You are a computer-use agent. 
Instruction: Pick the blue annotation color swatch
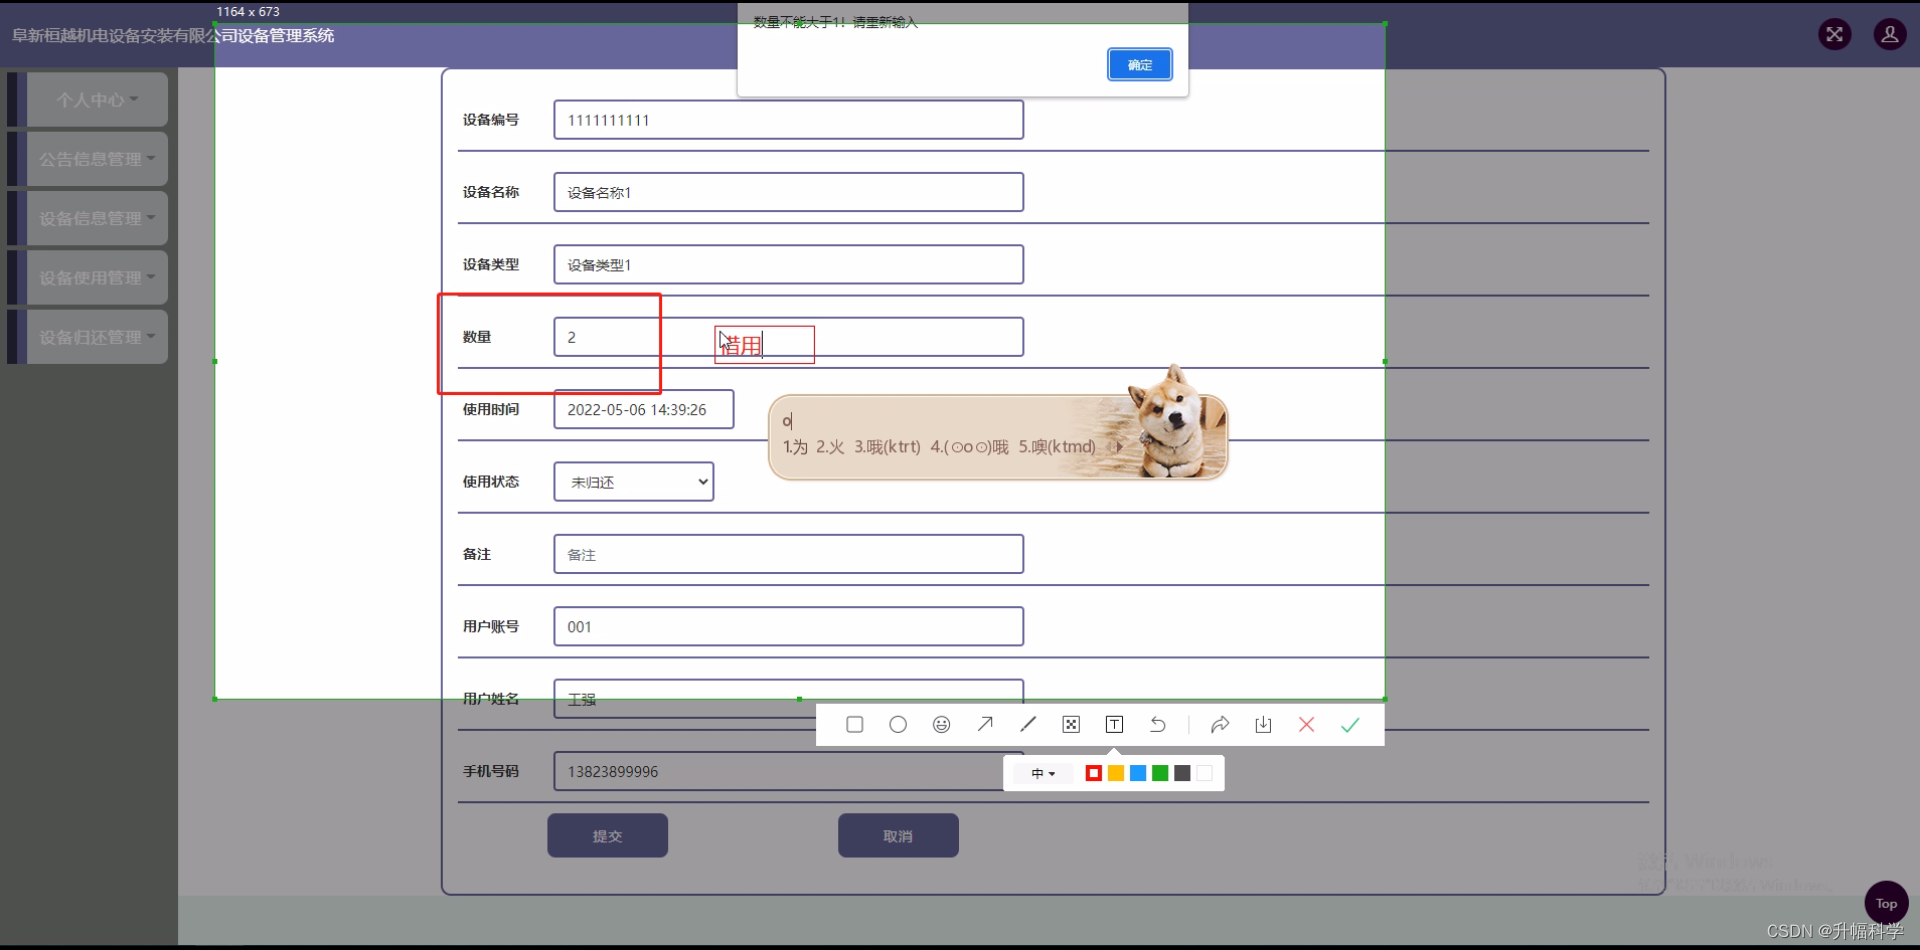click(x=1138, y=773)
